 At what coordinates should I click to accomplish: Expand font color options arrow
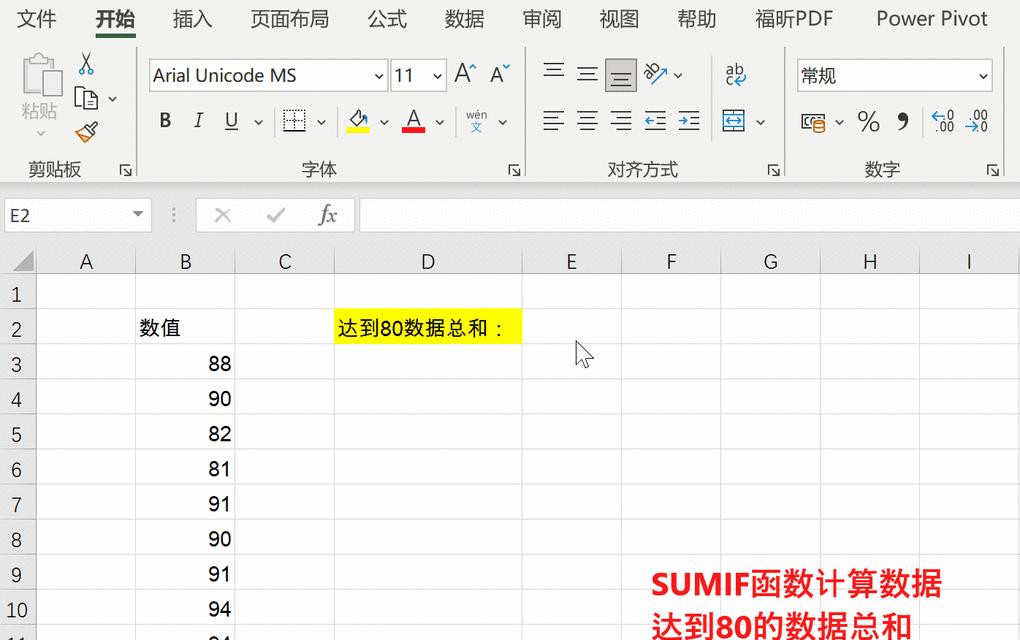[x=440, y=122]
